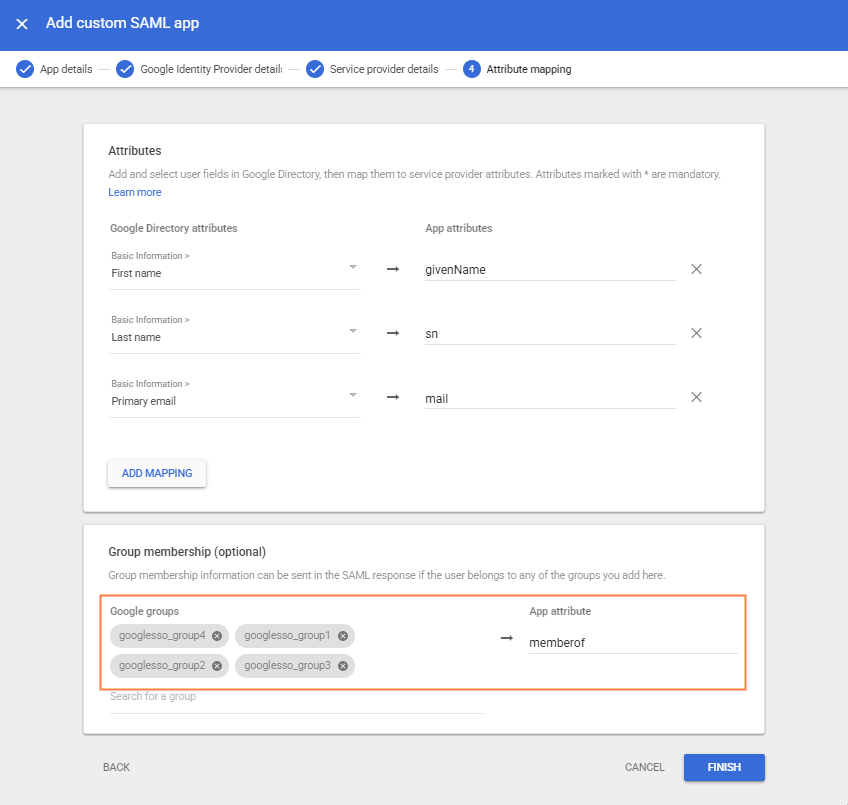Remove googlesso_group4 chip

[x=217, y=636]
